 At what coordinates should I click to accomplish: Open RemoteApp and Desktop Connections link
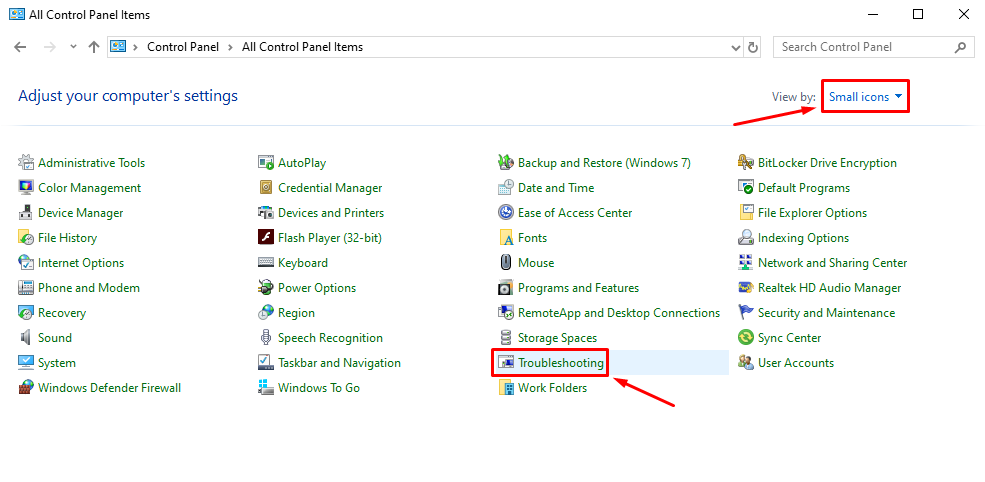click(x=619, y=313)
